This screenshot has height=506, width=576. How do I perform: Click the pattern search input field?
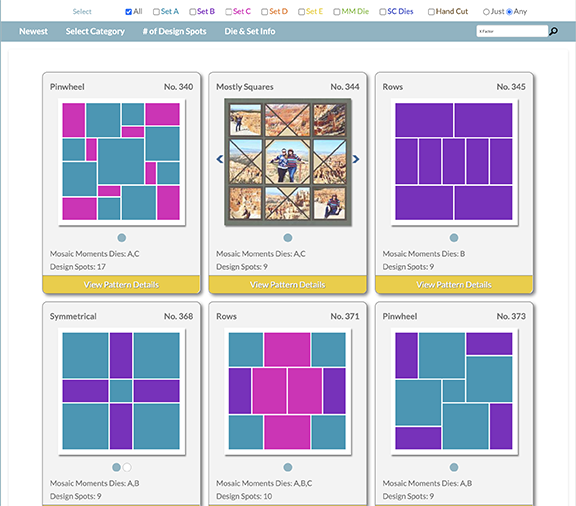pyautogui.click(x=512, y=31)
